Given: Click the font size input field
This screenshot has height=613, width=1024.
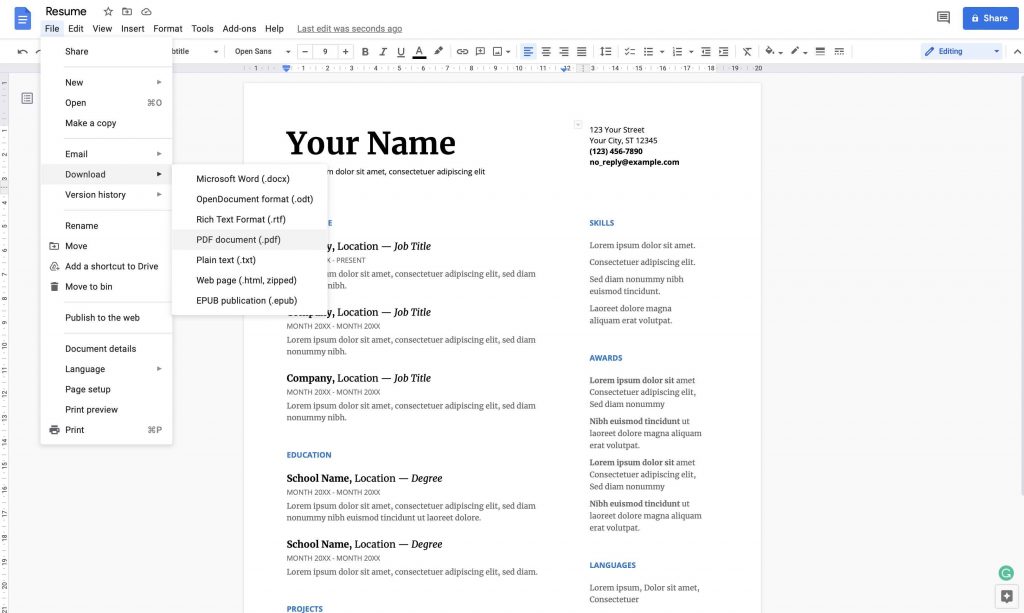Looking at the screenshot, I should click(325, 51).
